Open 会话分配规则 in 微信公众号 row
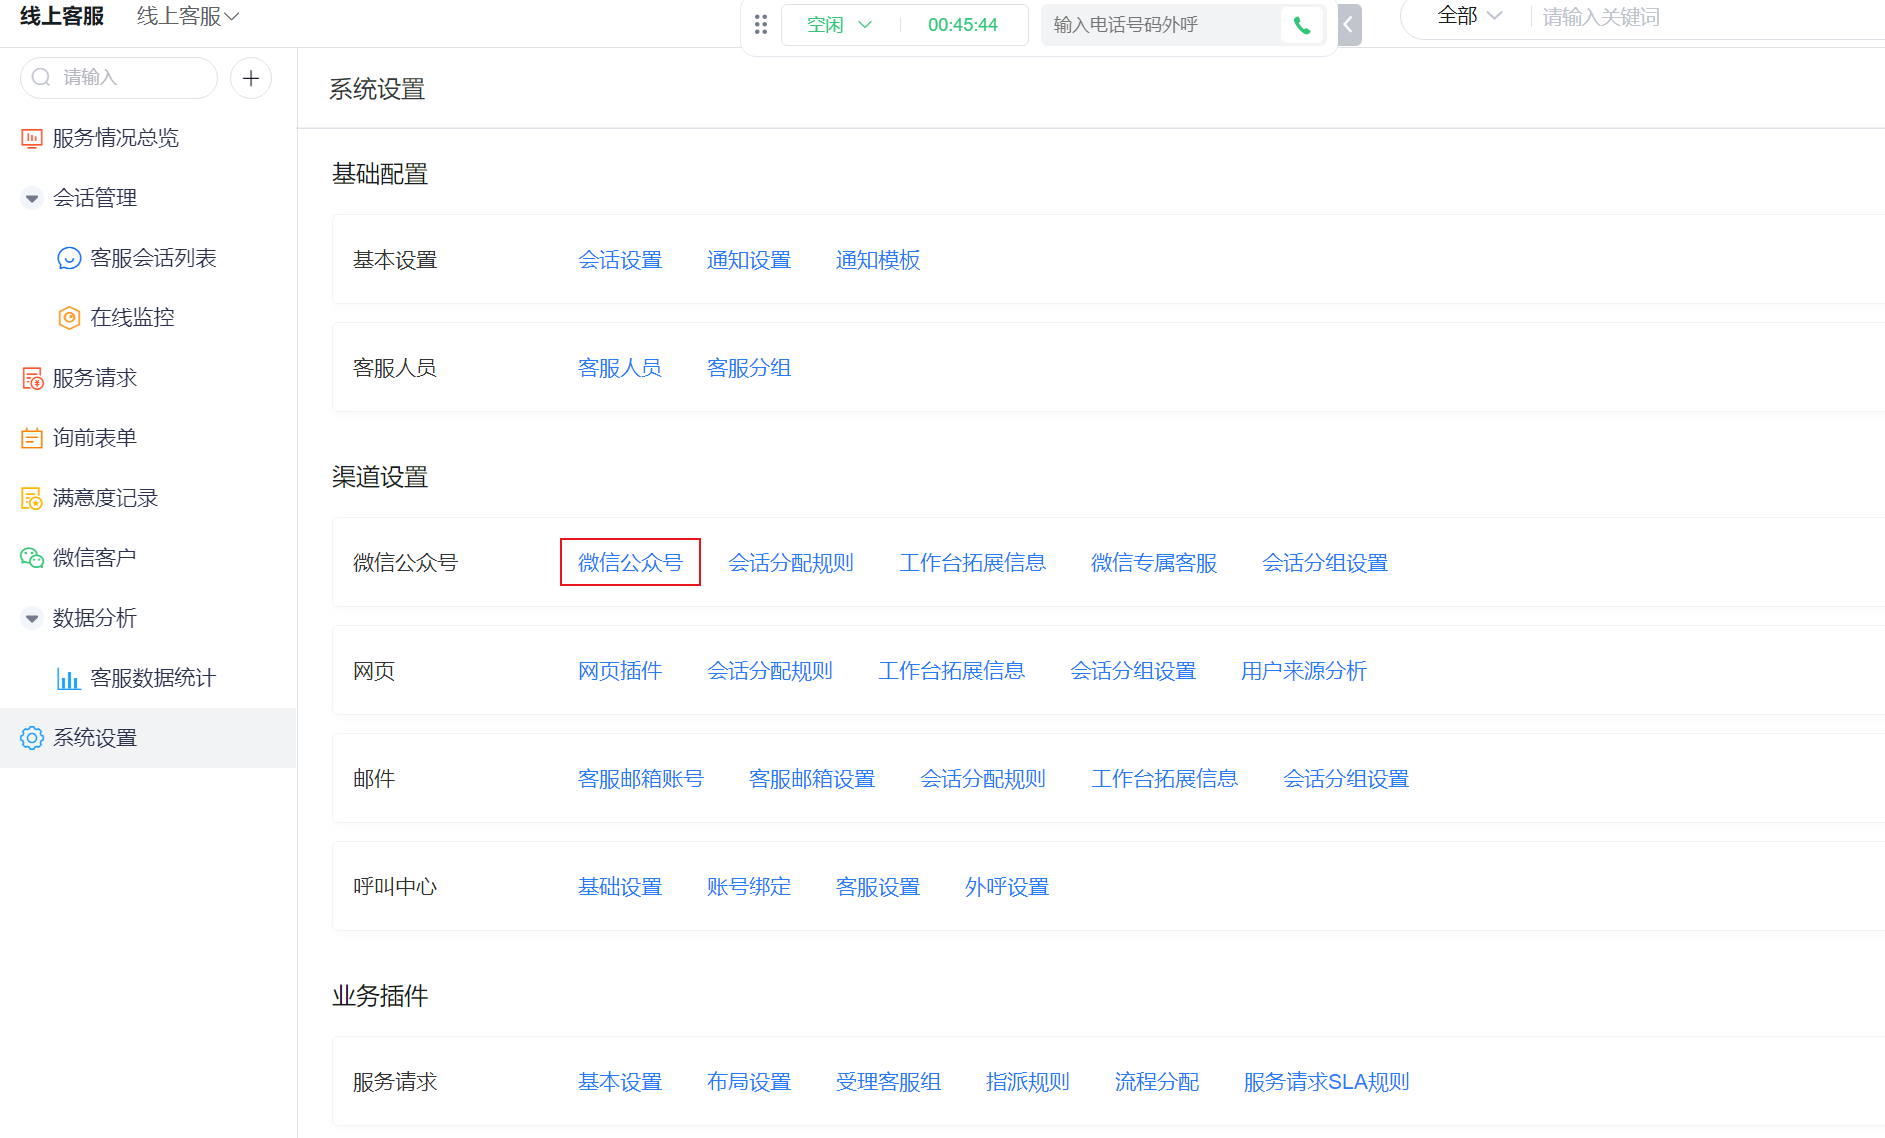 point(791,563)
